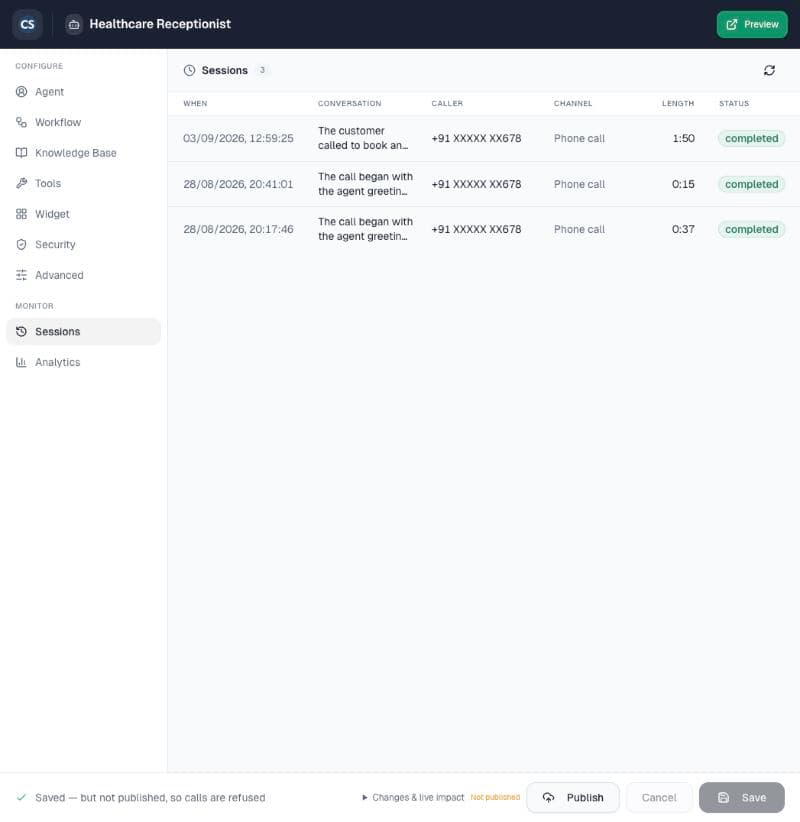
Task: Click the robot icon beside Healthcare Receptionist
Action: (74, 24)
